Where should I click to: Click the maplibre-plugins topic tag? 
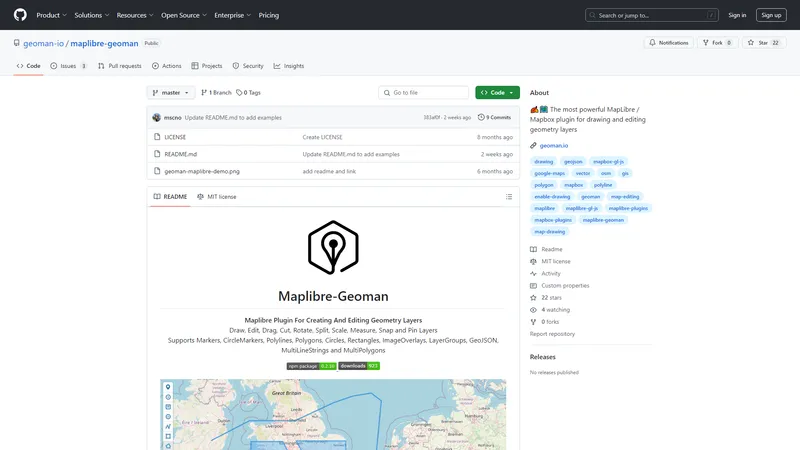pyautogui.click(x=628, y=208)
